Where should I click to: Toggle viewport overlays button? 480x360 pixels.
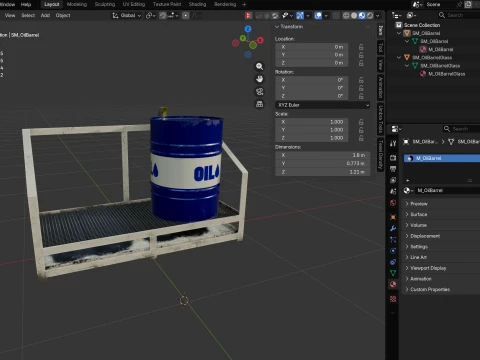coord(318,15)
